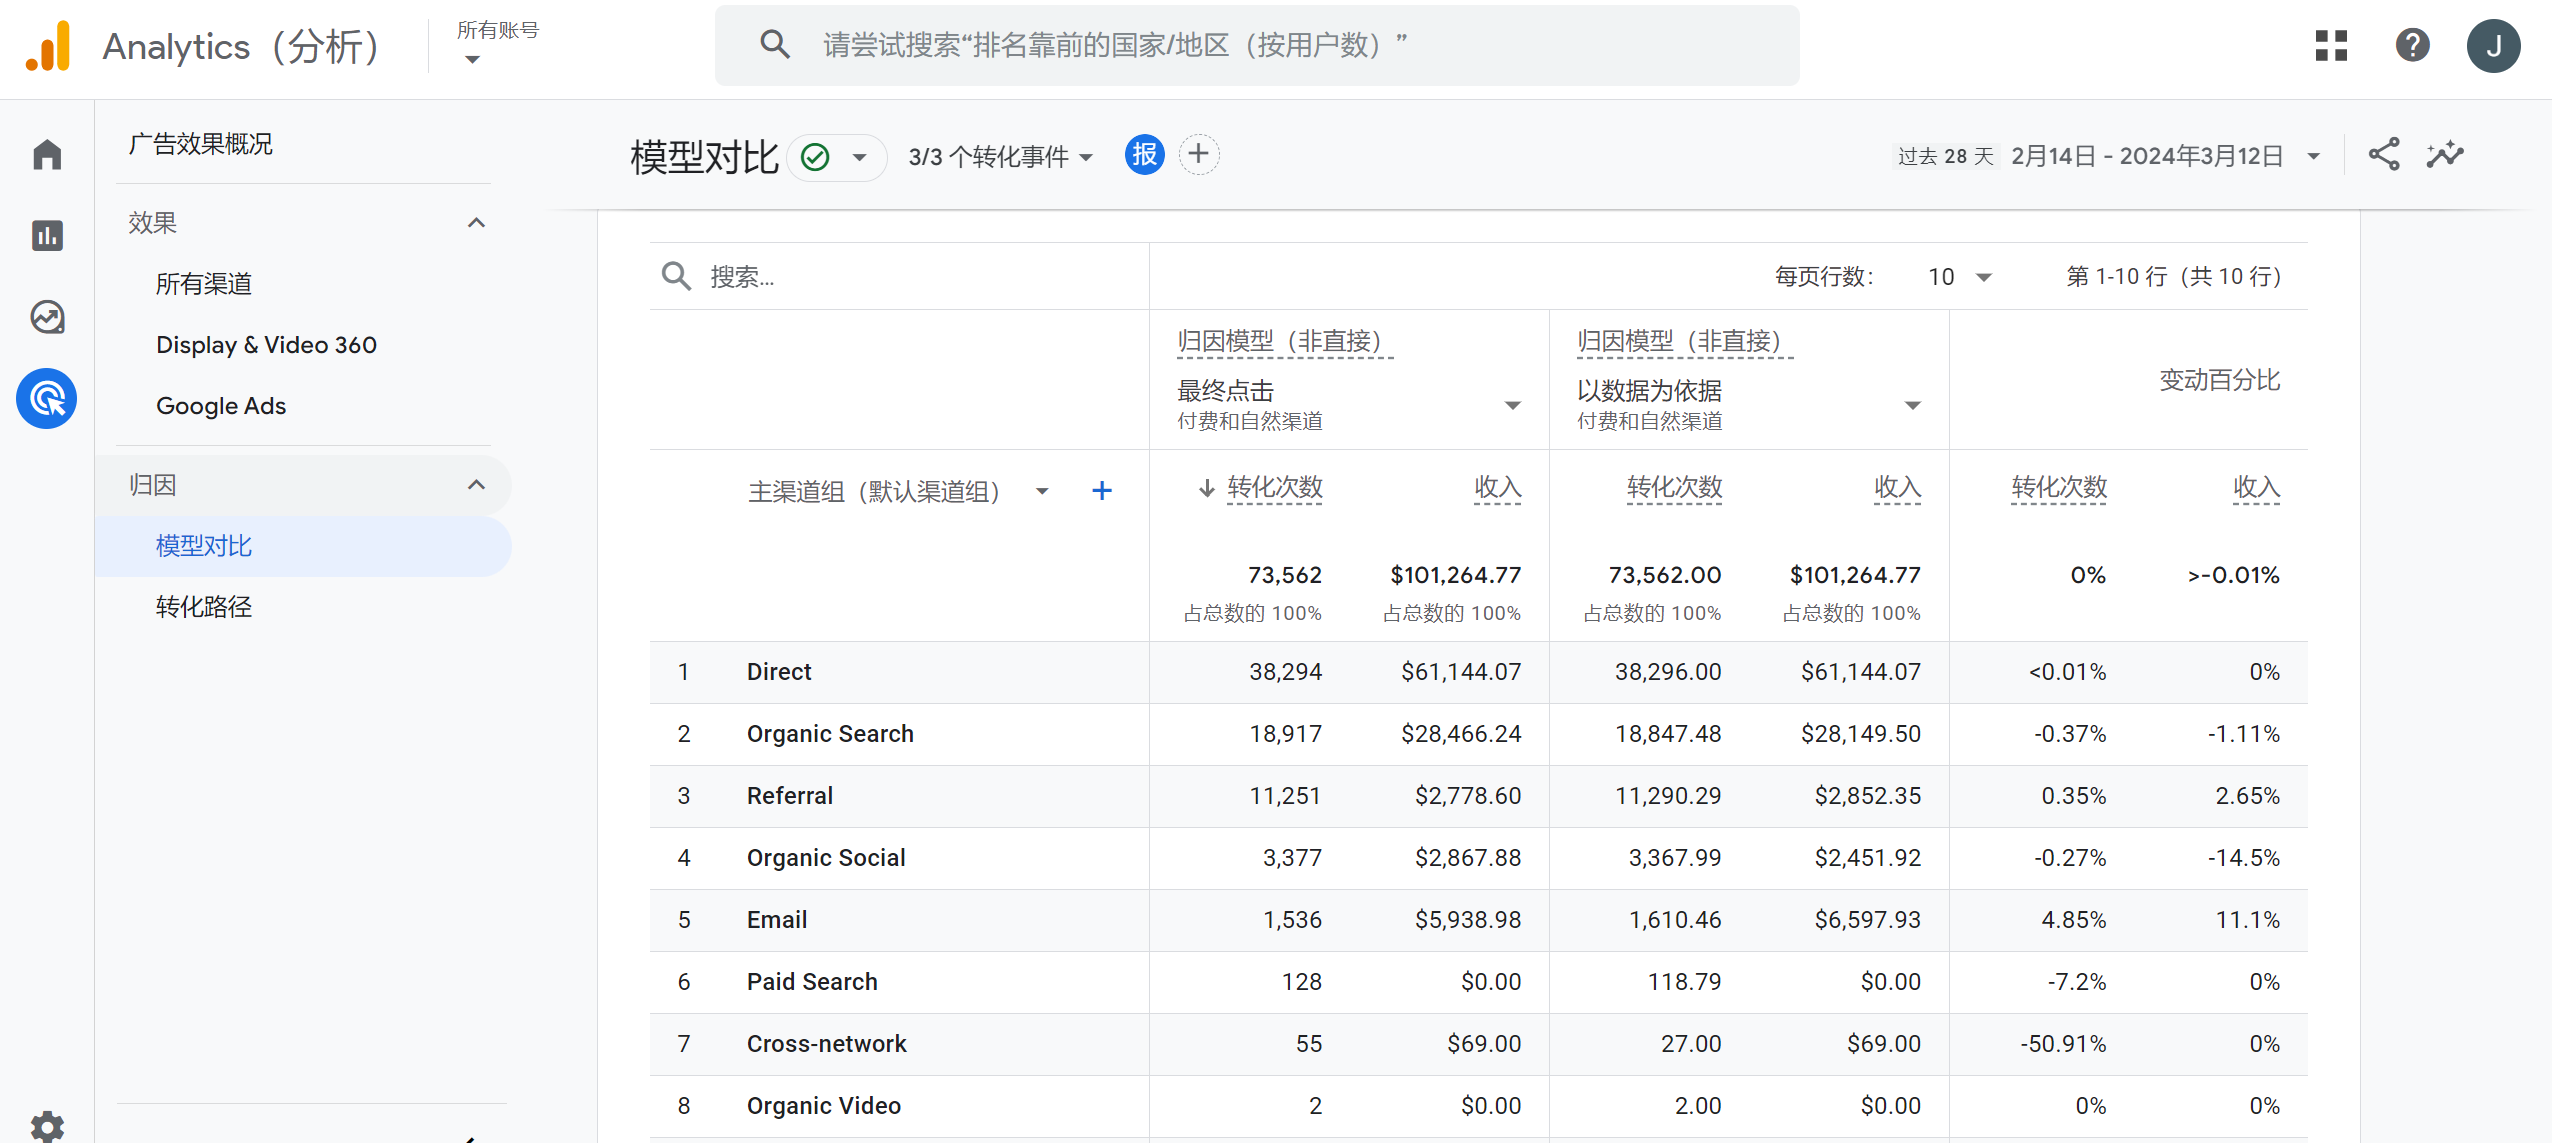2552x1143 pixels.
Task: Click the second 归因模型（非直接）header label
Action: pyautogui.click(x=1684, y=341)
